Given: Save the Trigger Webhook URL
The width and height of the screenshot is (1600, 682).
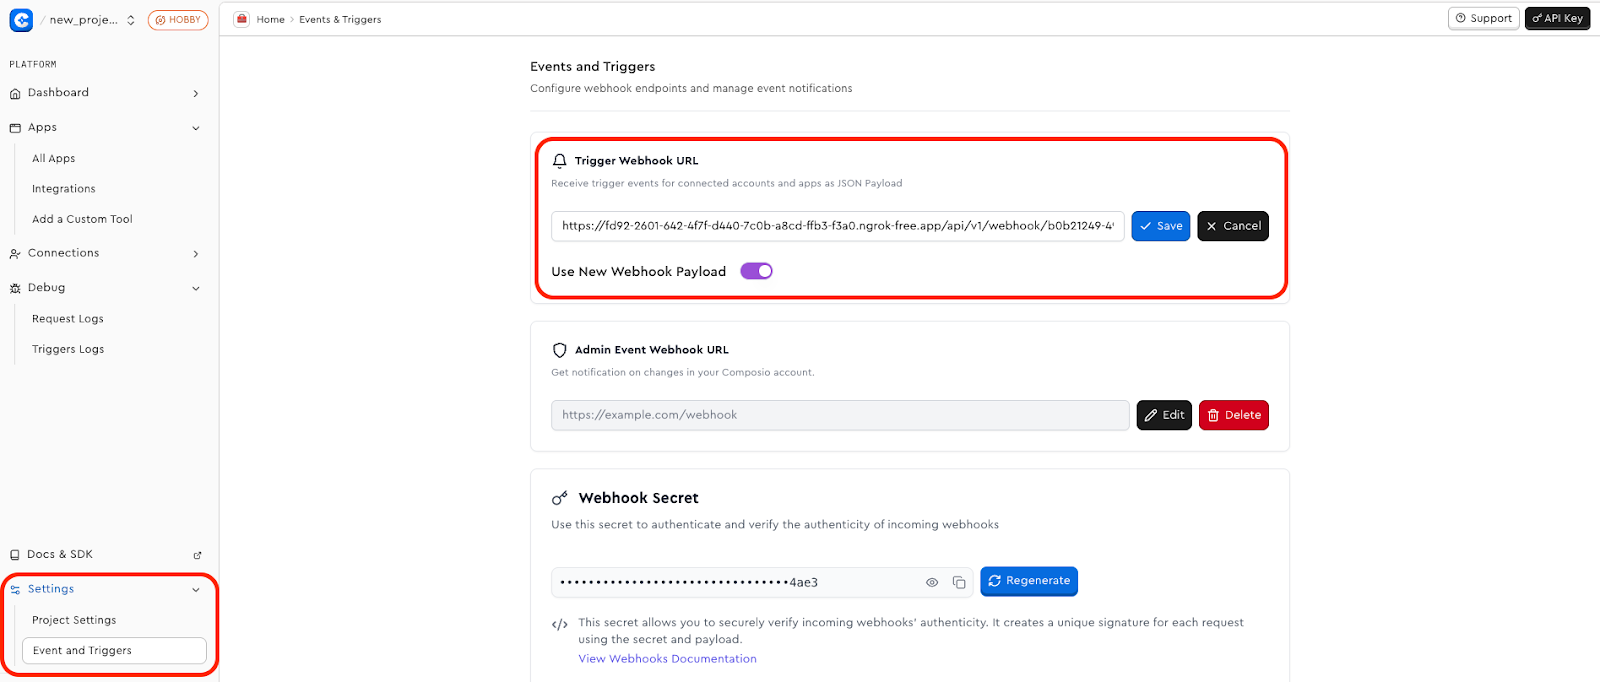Looking at the screenshot, I should tap(1160, 226).
